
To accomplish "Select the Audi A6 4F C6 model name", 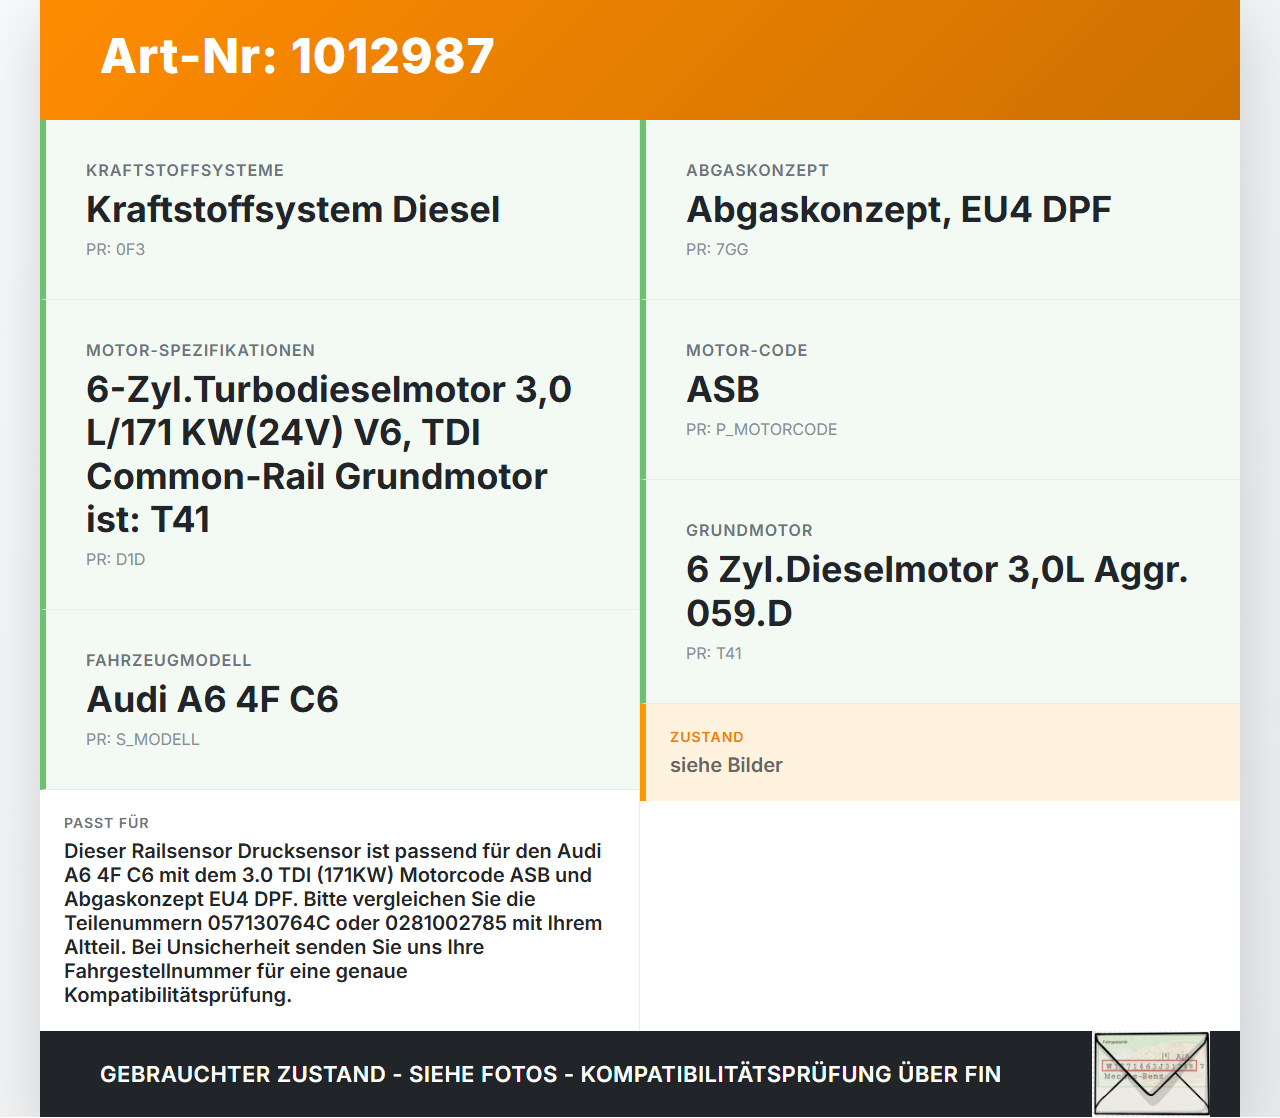I will pyautogui.click(x=212, y=700).
